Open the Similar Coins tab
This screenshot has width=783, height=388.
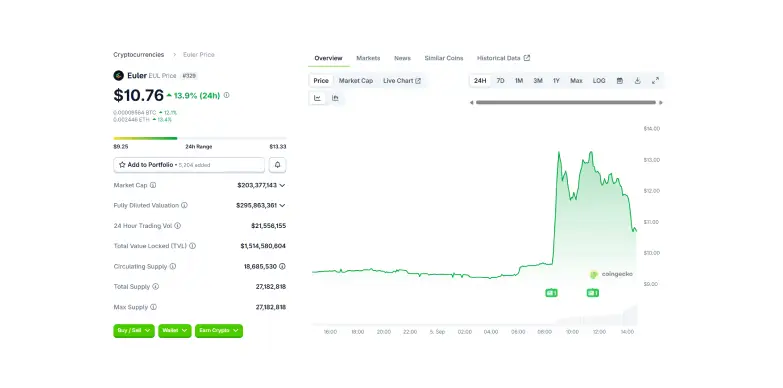coord(444,58)
